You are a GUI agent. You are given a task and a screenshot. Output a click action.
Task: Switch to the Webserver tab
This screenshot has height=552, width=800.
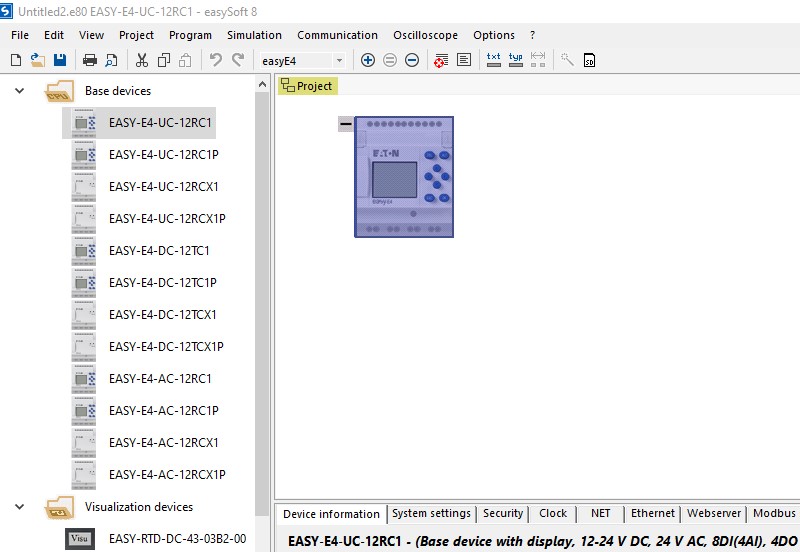[x=714, y=513]
